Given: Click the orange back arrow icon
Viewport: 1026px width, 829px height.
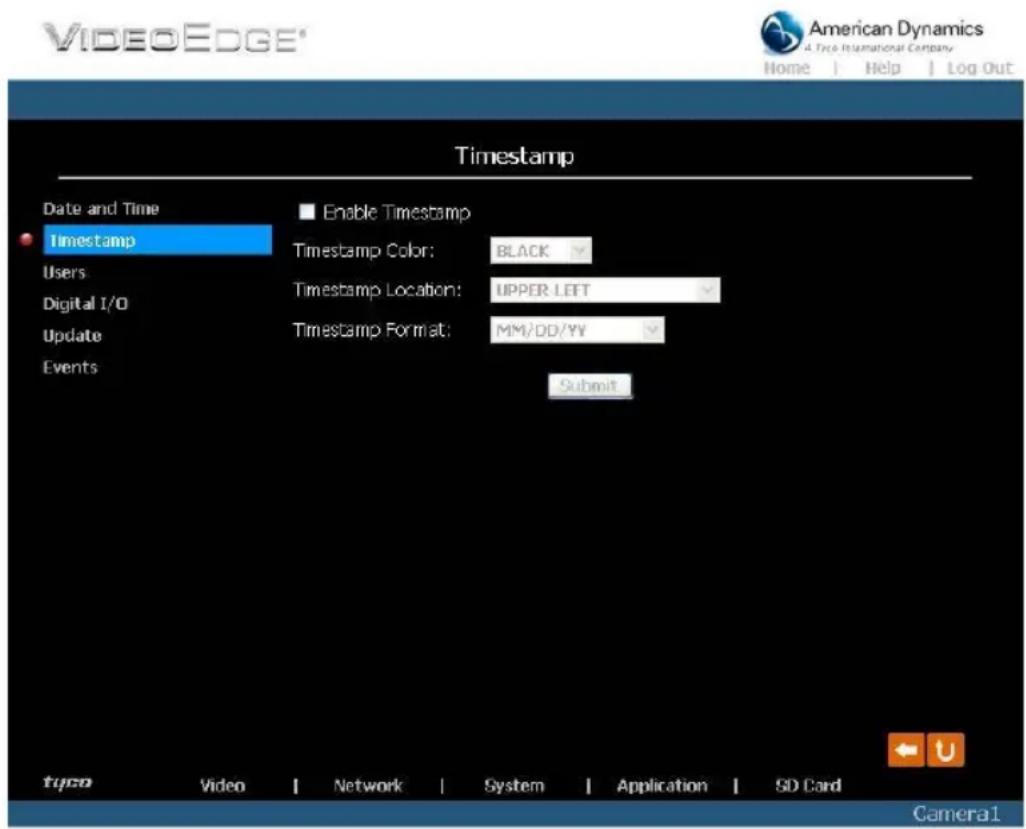Looking at the screenshot, I should click(906, 750).
